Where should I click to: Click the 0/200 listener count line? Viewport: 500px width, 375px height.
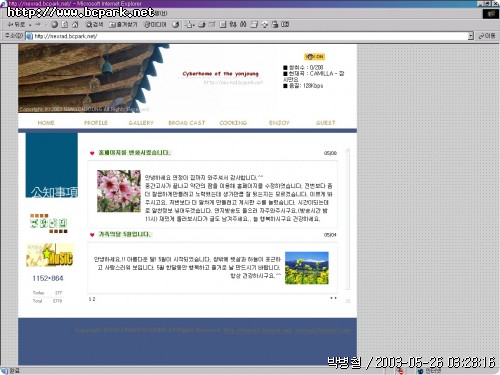(303, 67)
